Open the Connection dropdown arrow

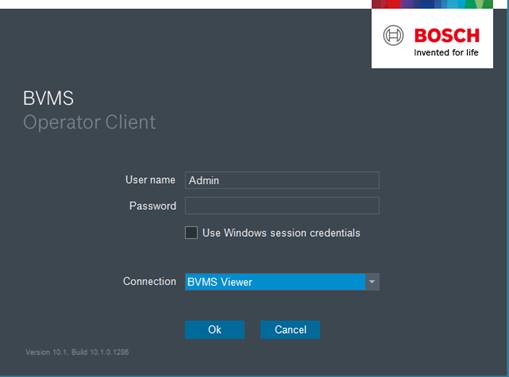click(372, 282)
